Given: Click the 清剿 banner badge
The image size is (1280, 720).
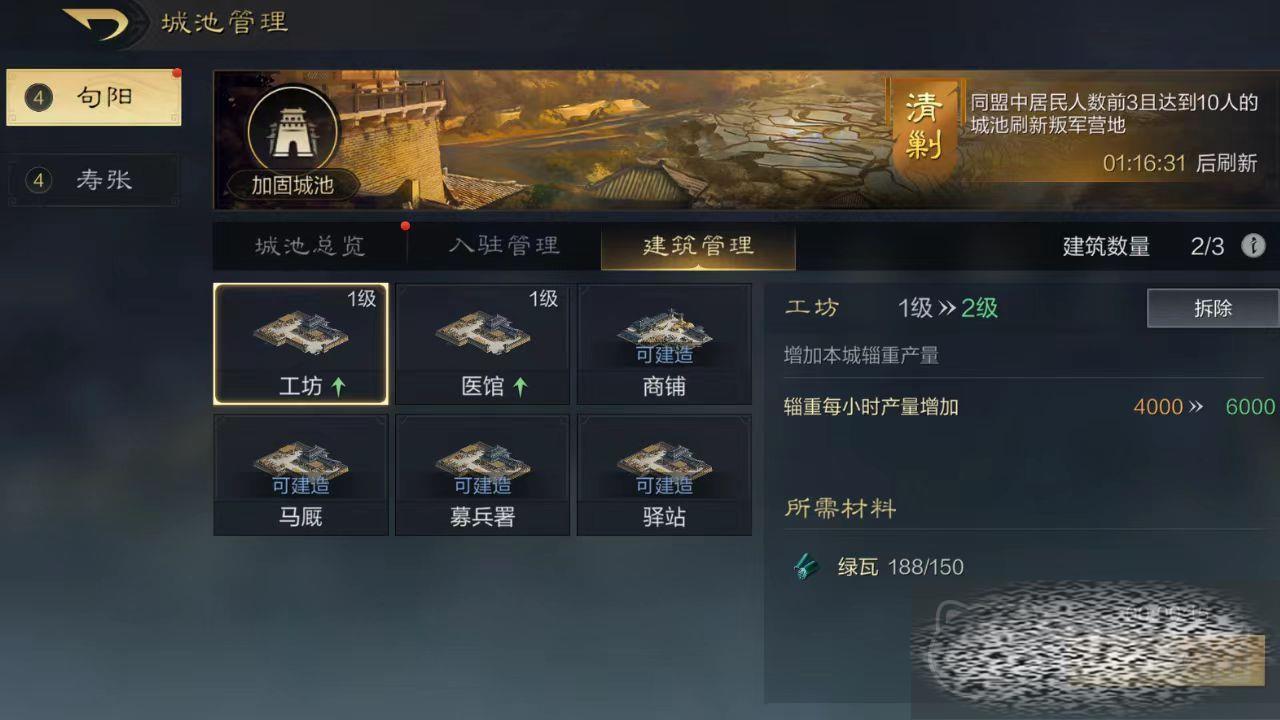Looking at the screenshot, I should coord(925,128).
